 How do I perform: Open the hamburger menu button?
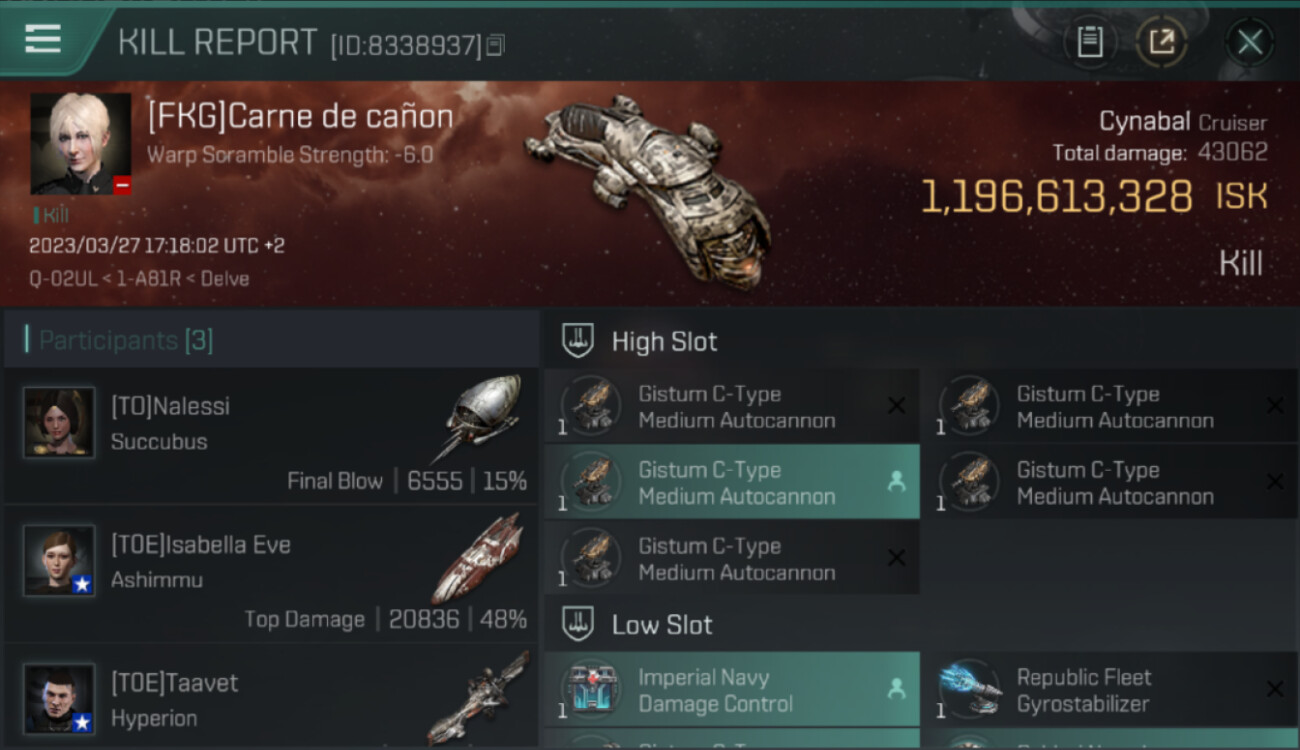pyautogui.click(x=42, y=39)
